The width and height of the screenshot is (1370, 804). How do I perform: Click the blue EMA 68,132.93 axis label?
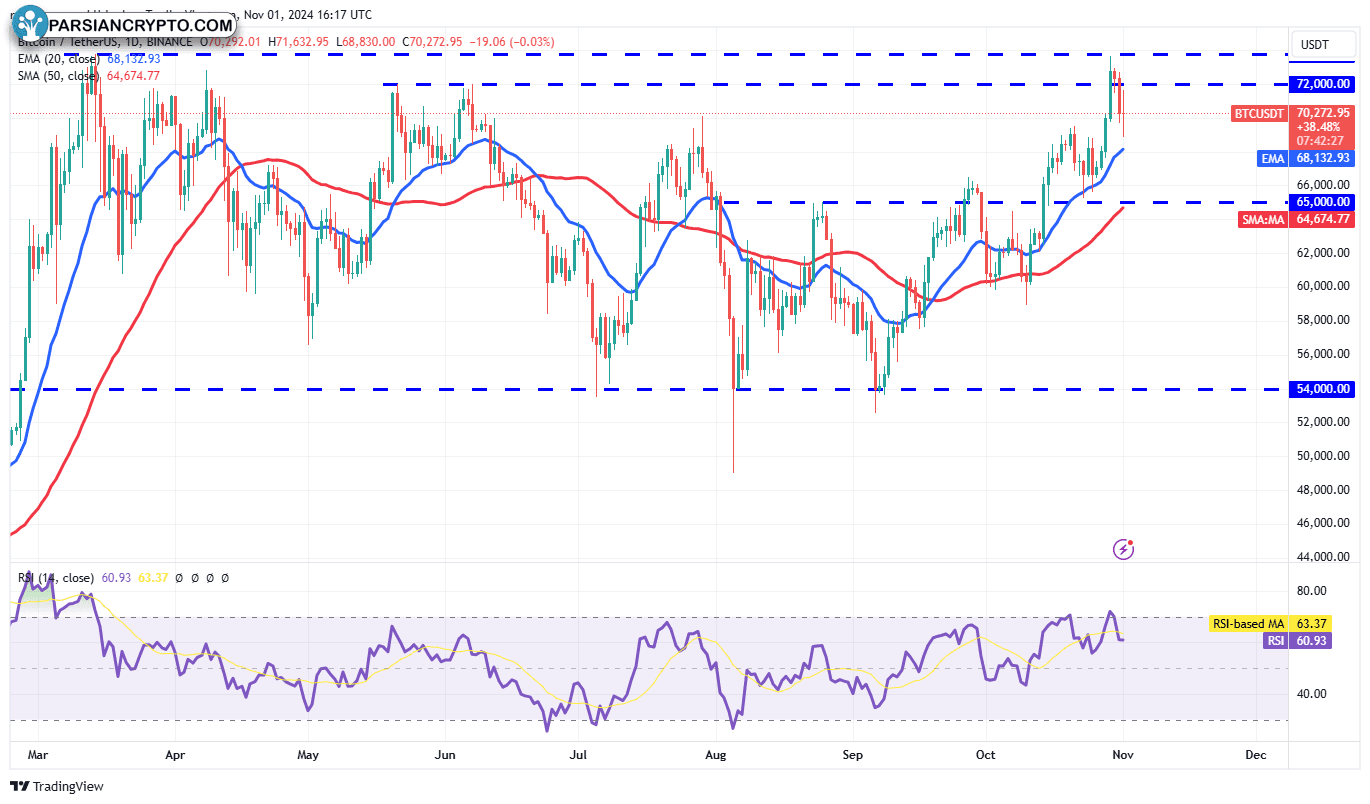point(1305,158)
